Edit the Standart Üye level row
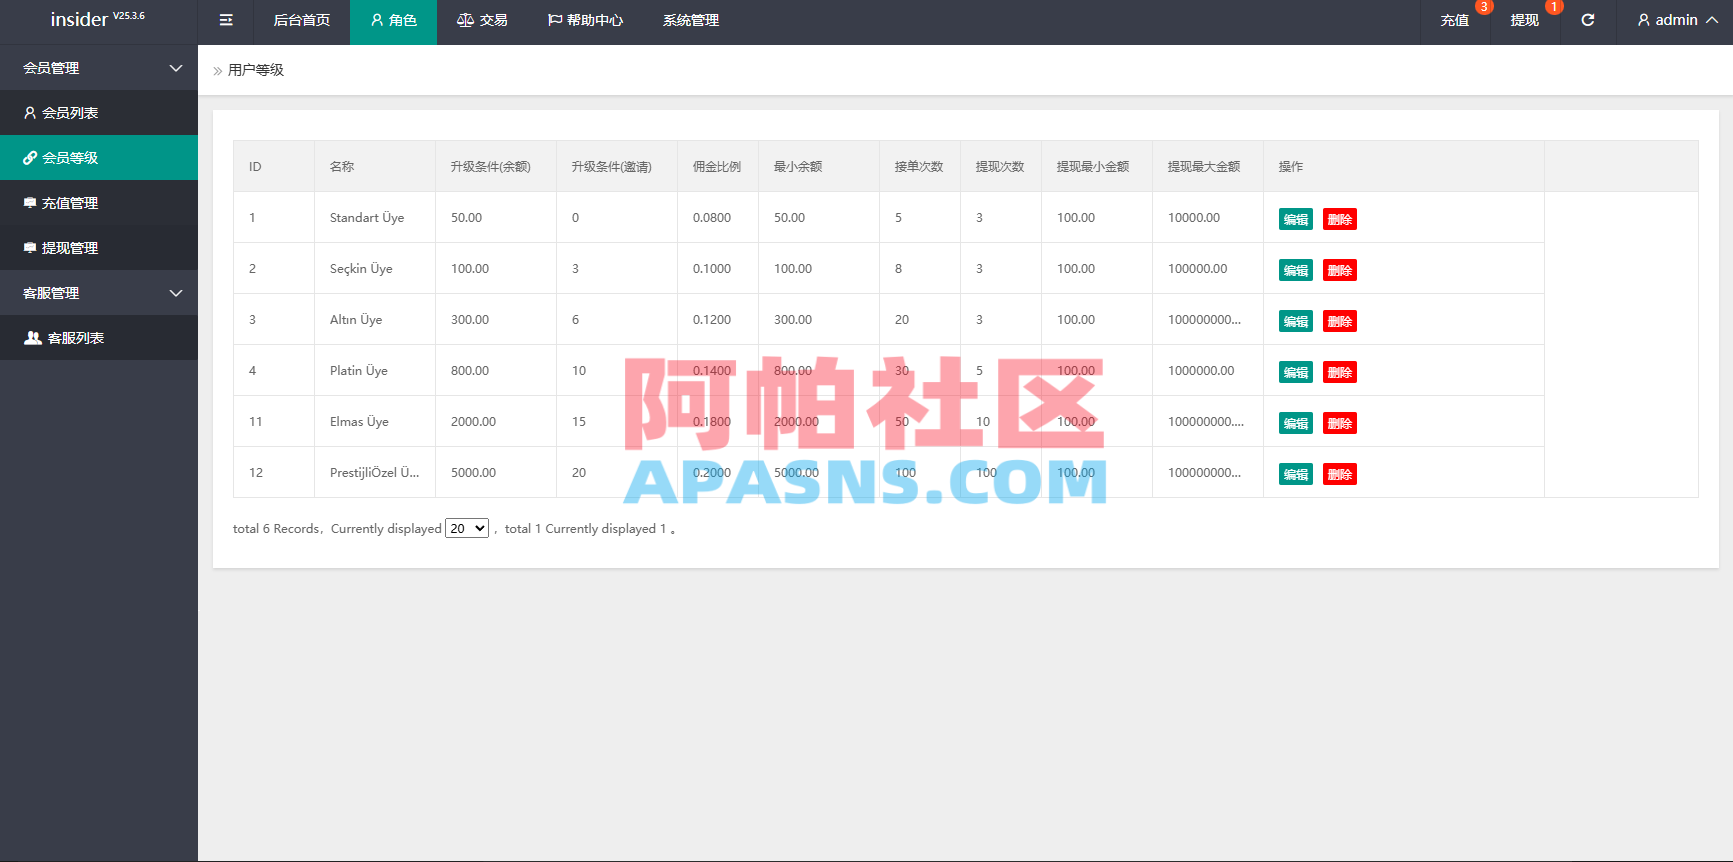 pyautogui.click(x=1296, y=219)
